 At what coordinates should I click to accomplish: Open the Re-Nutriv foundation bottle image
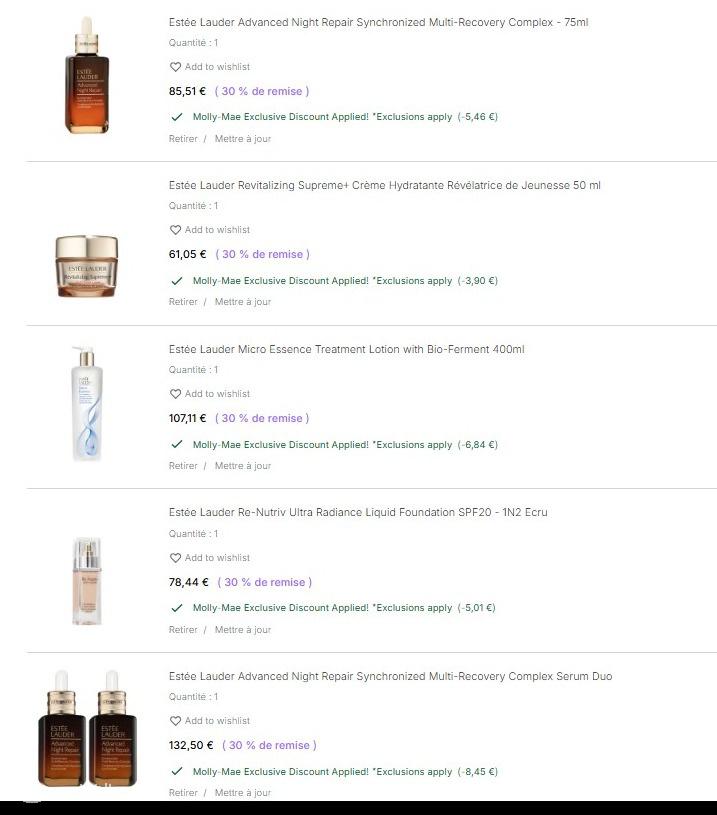point(87,581)
